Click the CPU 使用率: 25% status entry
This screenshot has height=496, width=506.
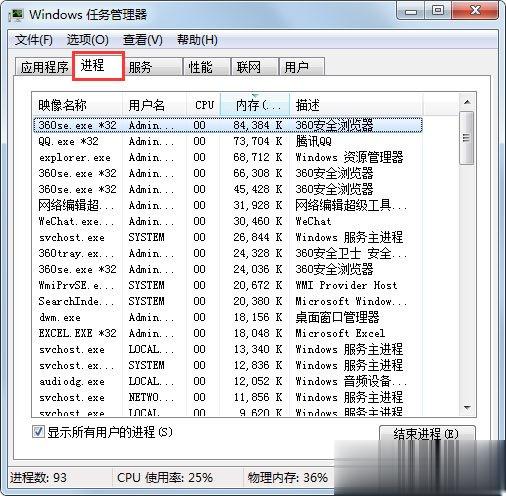point(165,478)
